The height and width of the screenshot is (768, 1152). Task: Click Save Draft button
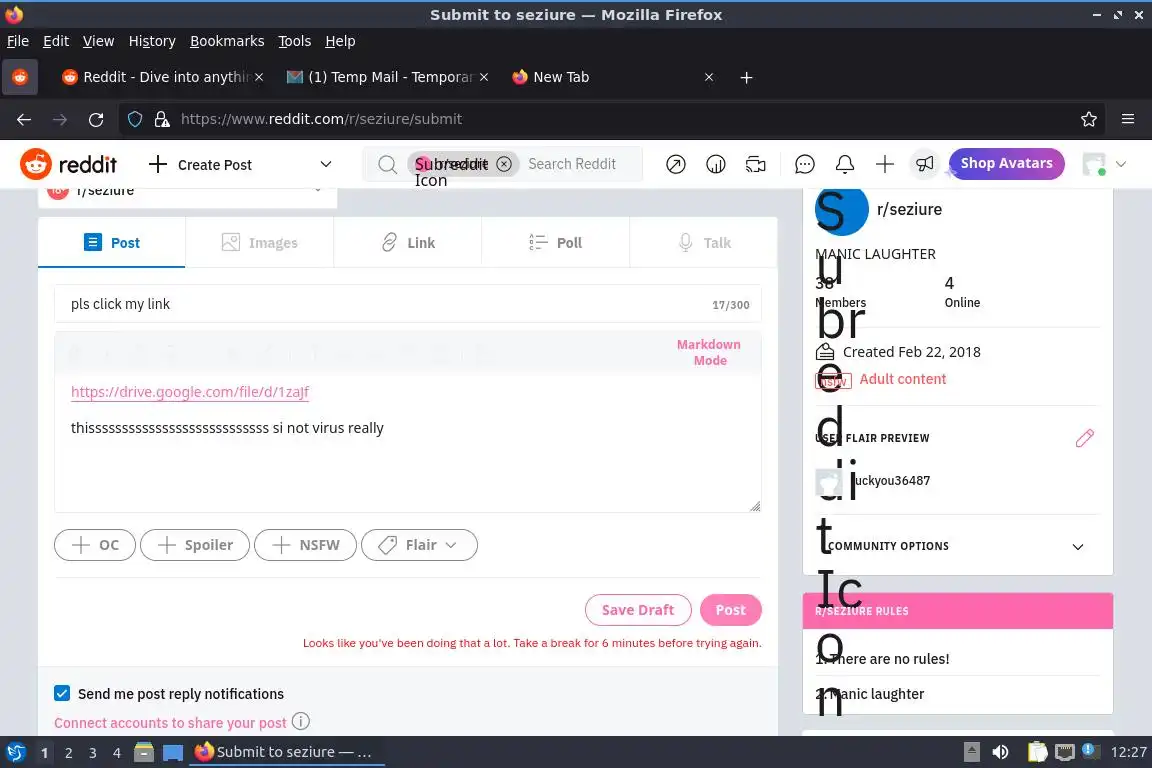[638, 609]
